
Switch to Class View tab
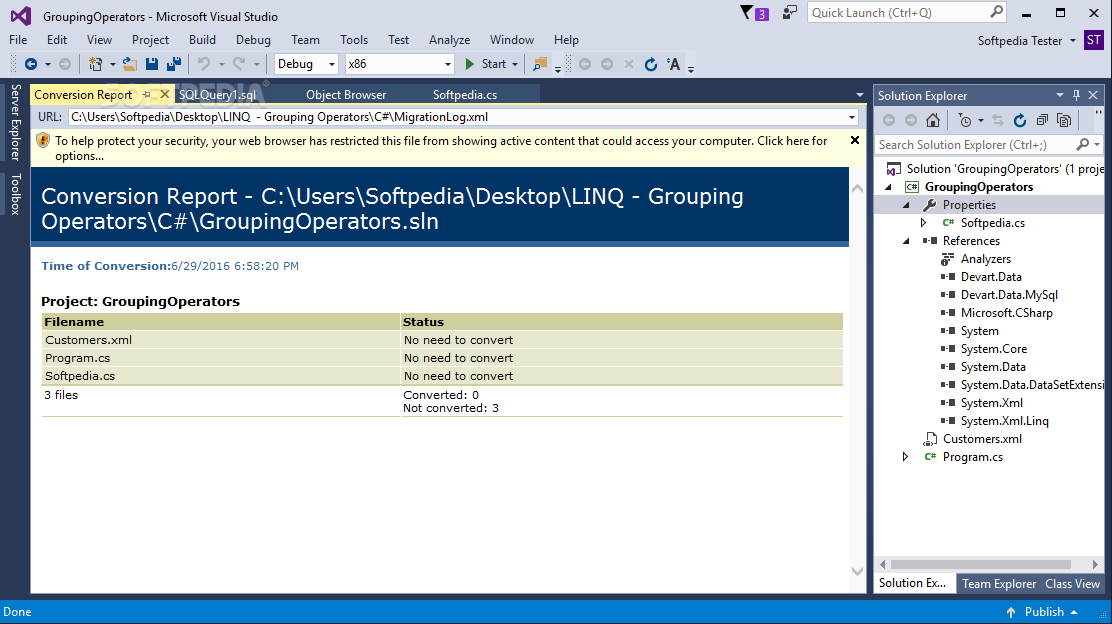tap(1072, 584)
